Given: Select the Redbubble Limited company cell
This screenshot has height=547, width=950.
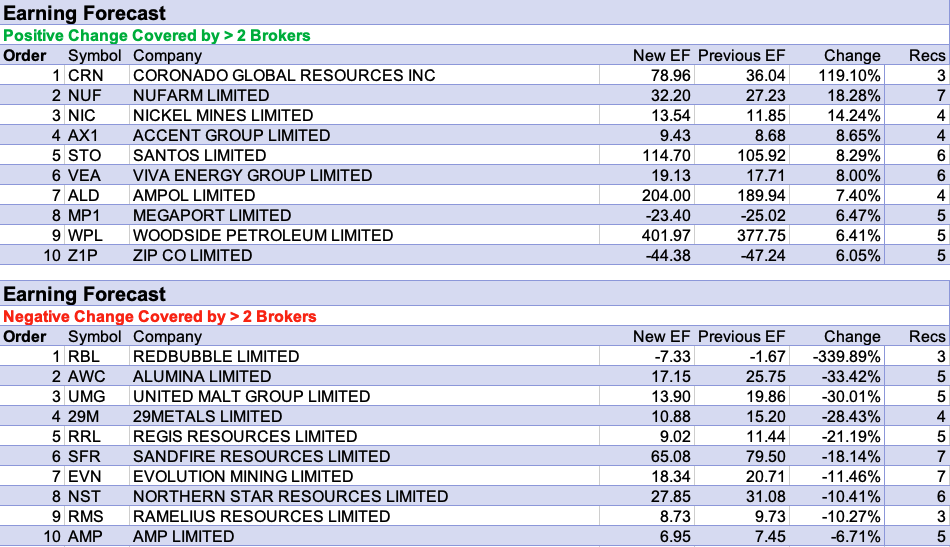Looking at the screenshot, I should coord(216,357).
